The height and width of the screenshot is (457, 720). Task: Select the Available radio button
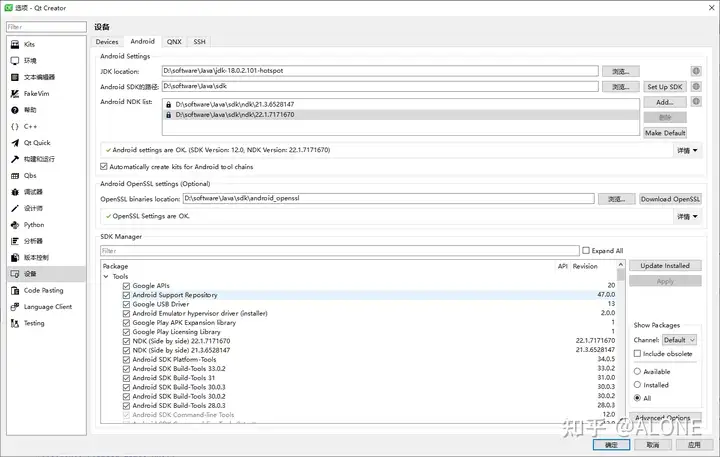637,371
